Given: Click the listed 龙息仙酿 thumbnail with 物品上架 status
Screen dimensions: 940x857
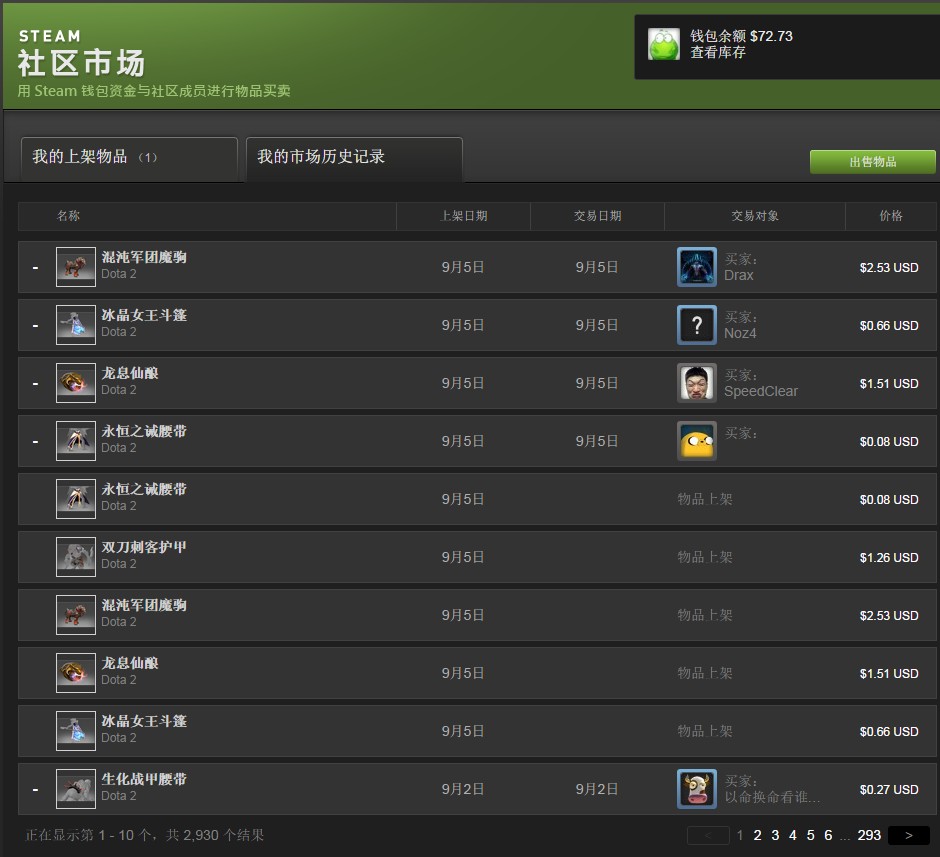Looking at the screenshot, I should pyautogui.click(x=76, y=673).
